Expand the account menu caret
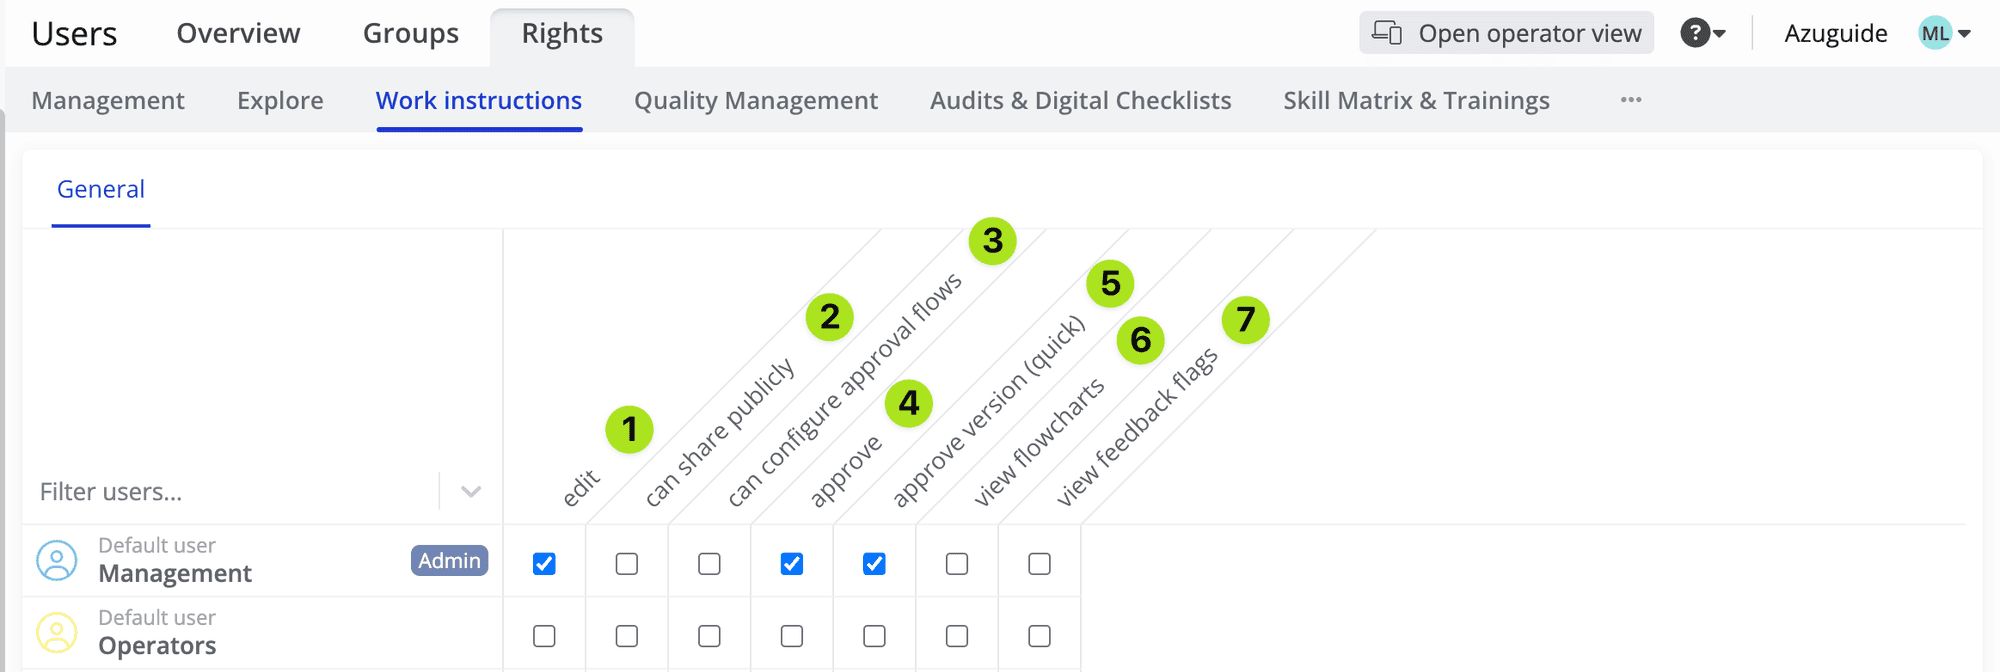This screenshot has width=2000, height=672. pos(1964,34)
